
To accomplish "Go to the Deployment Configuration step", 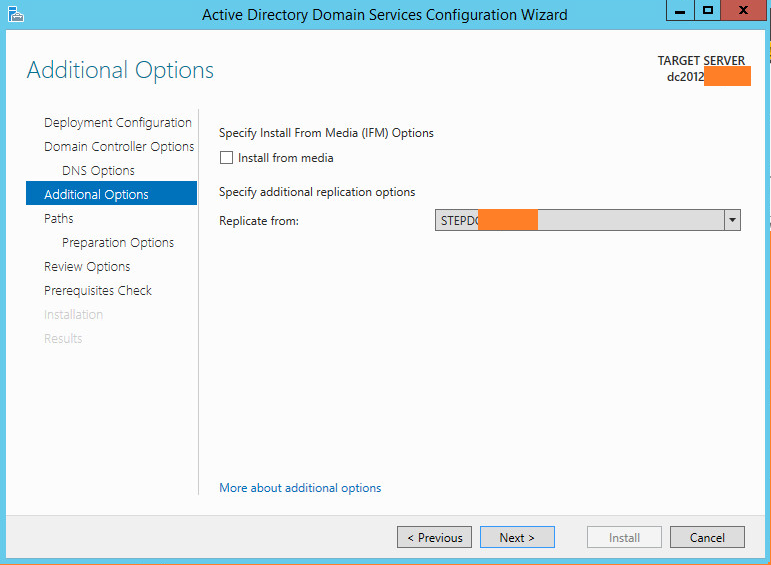I will [117, 123].
